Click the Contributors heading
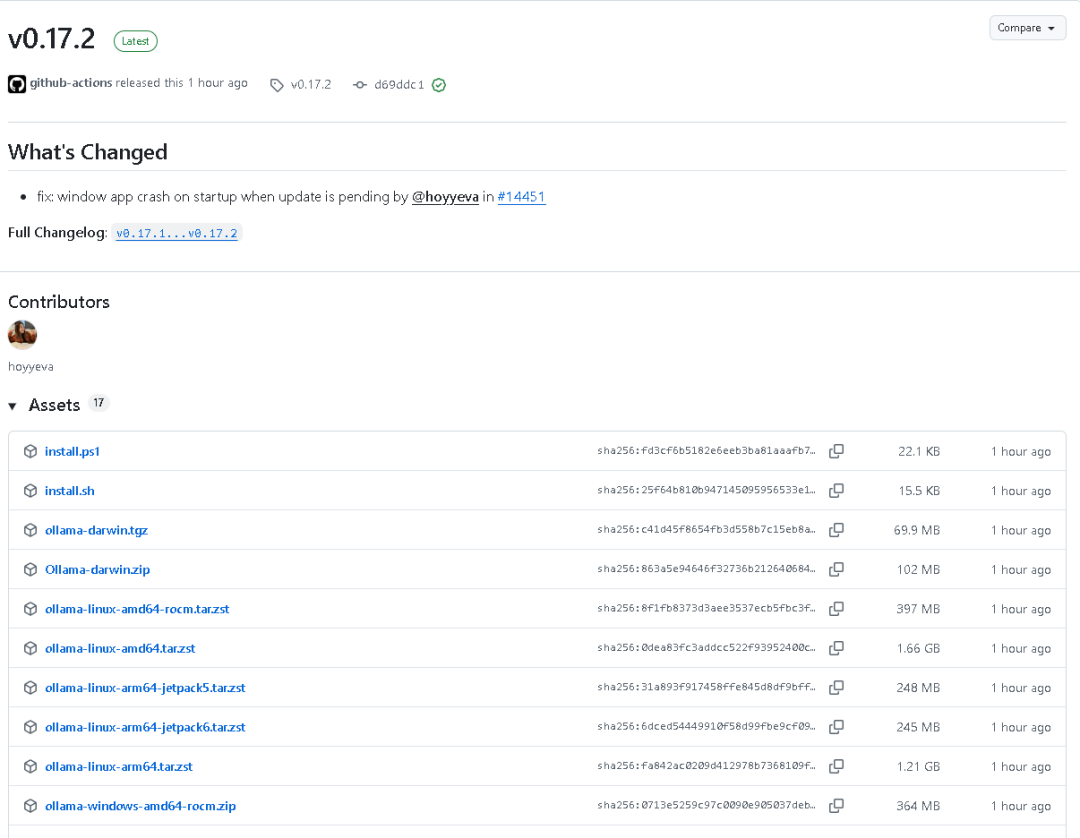 [59, 302]
